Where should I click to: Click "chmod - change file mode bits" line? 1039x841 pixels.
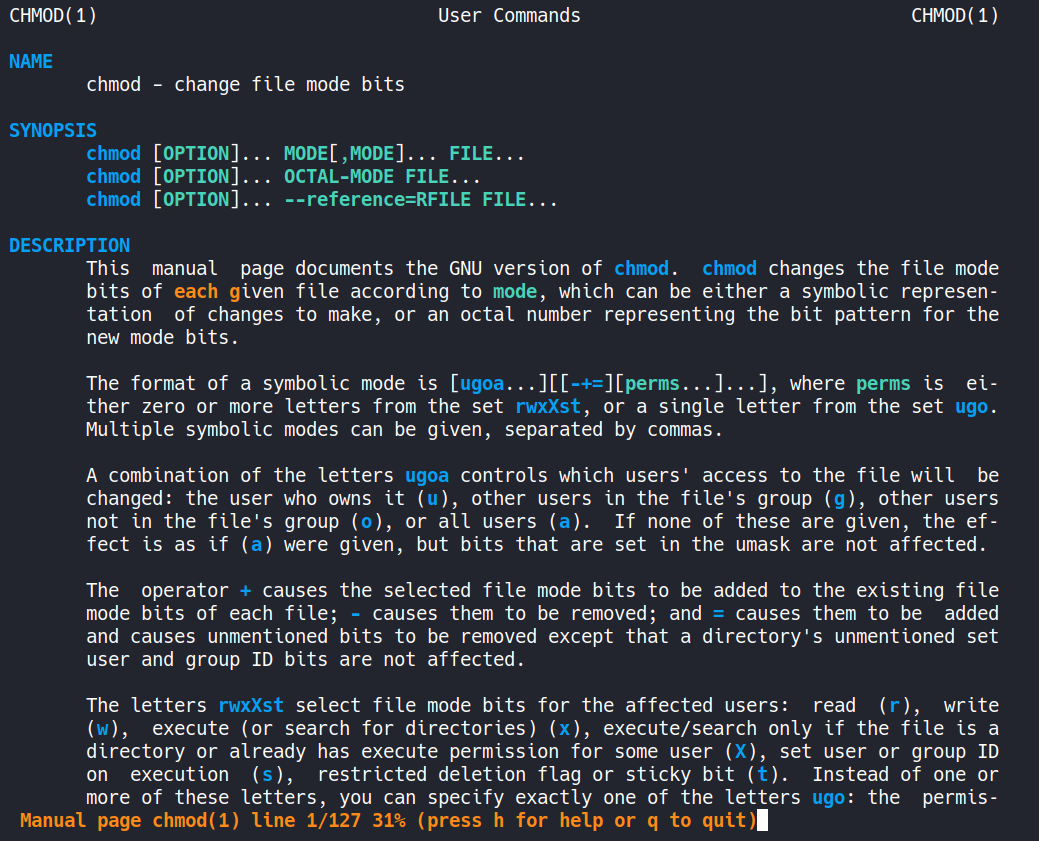coord(245,84)
